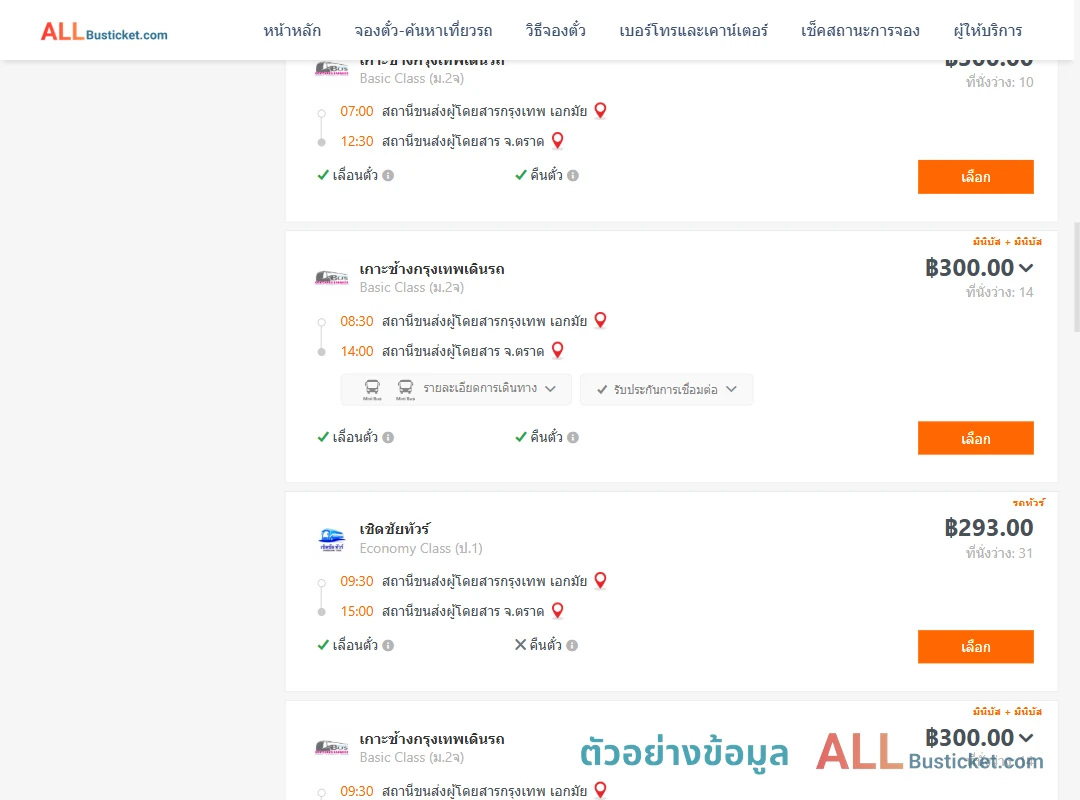1080x800 pixels.
Task: Open the วิธีจองตั๋ว menu item
Action: (x=555, y=30)
